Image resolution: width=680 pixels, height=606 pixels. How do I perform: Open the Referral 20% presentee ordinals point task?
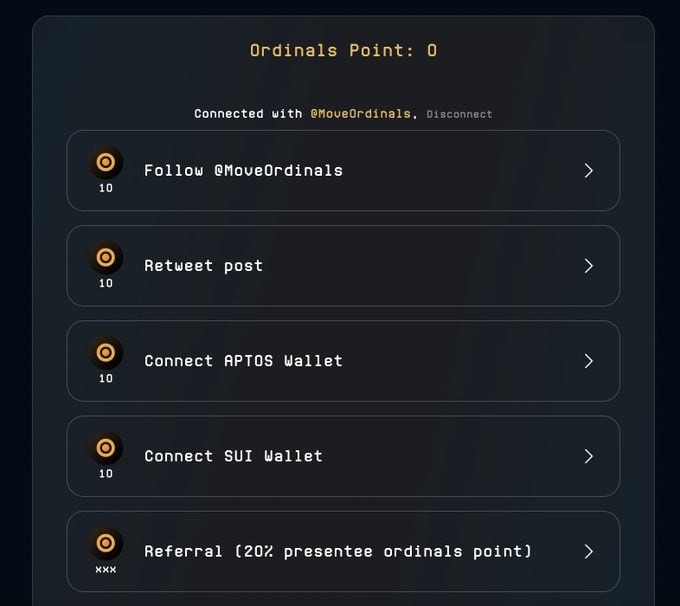coord(338,551)
